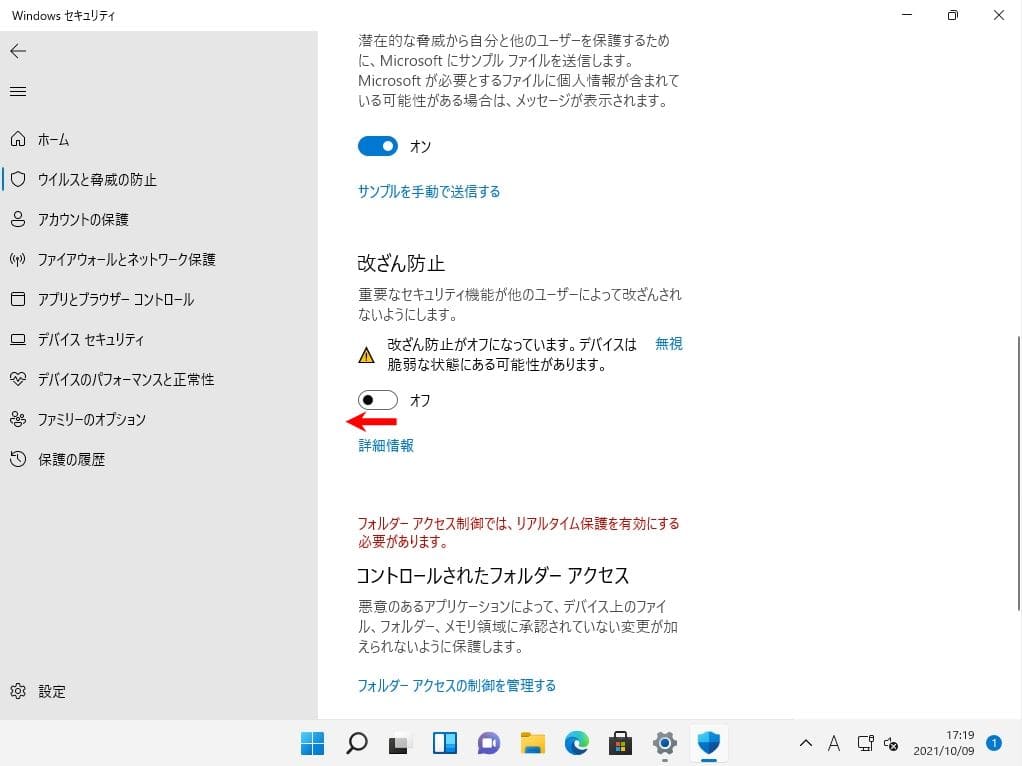Open Teams Chat from taskbar
Image resolution: width=1022 pixels, height=766 pixels.
(x=489, y=743)
